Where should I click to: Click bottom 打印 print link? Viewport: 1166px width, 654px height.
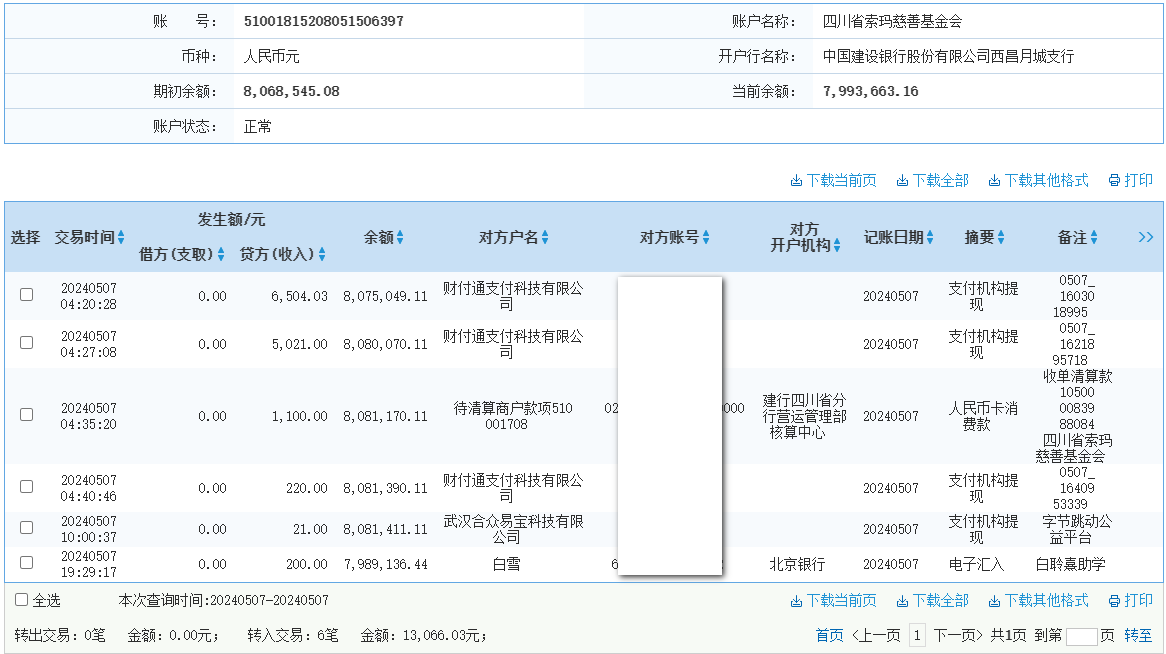point(1130,600)
